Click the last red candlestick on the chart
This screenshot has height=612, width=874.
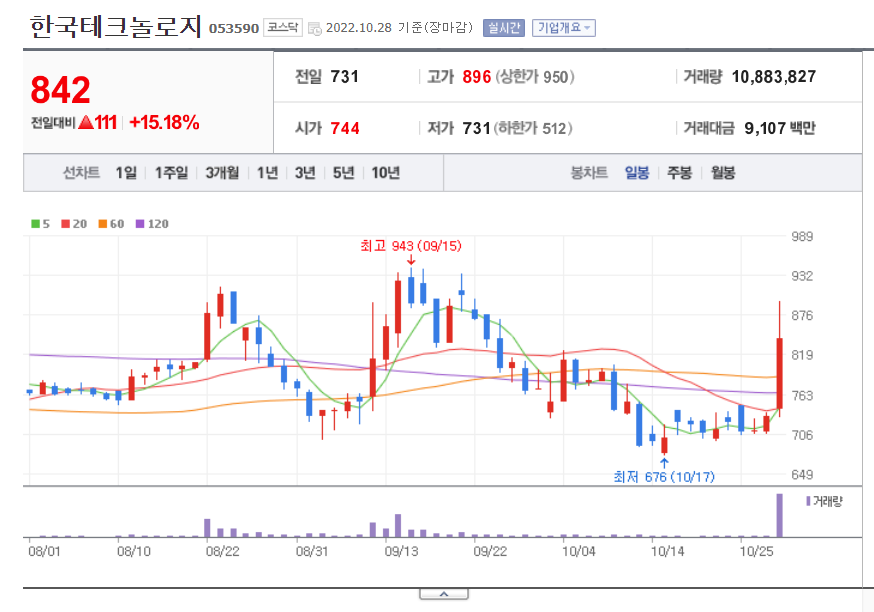pyautogui.click(x=780, y=372)
